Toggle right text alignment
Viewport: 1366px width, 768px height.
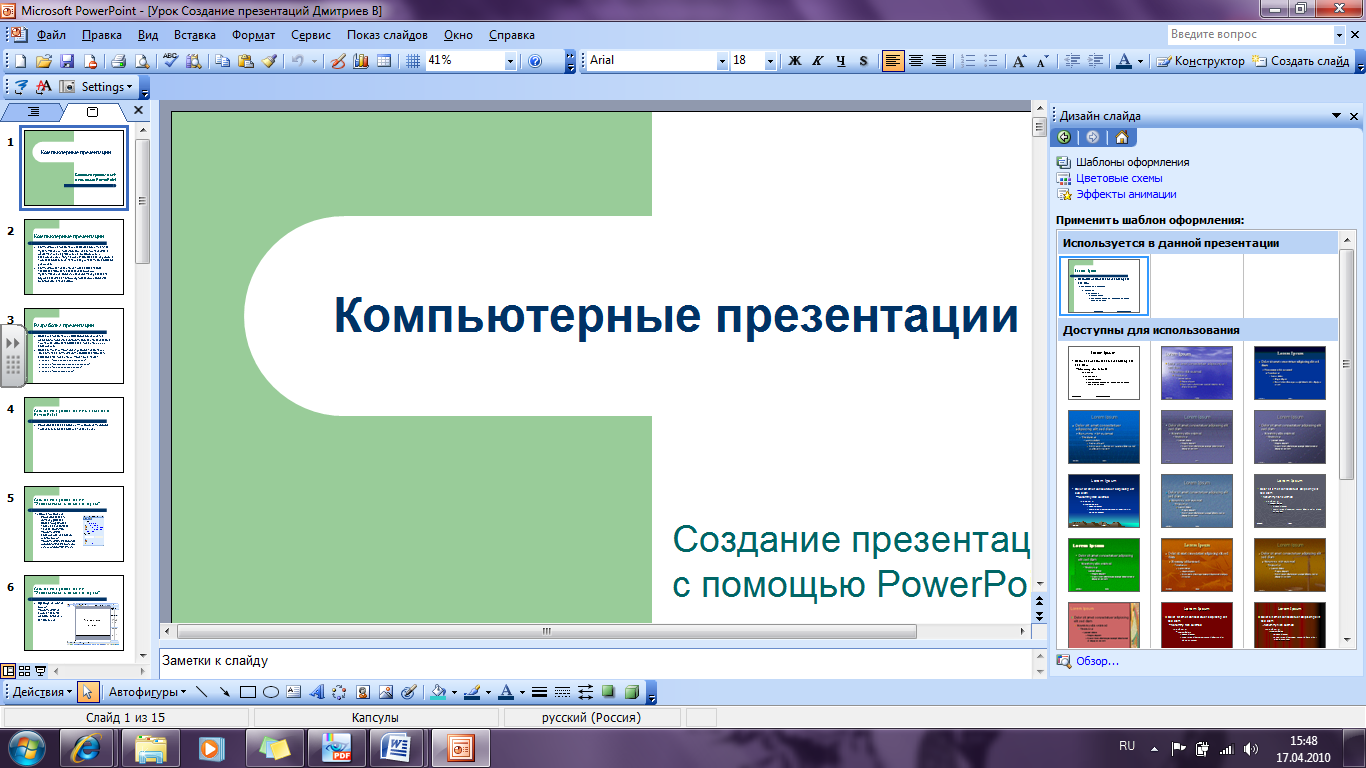pos(938,61)
